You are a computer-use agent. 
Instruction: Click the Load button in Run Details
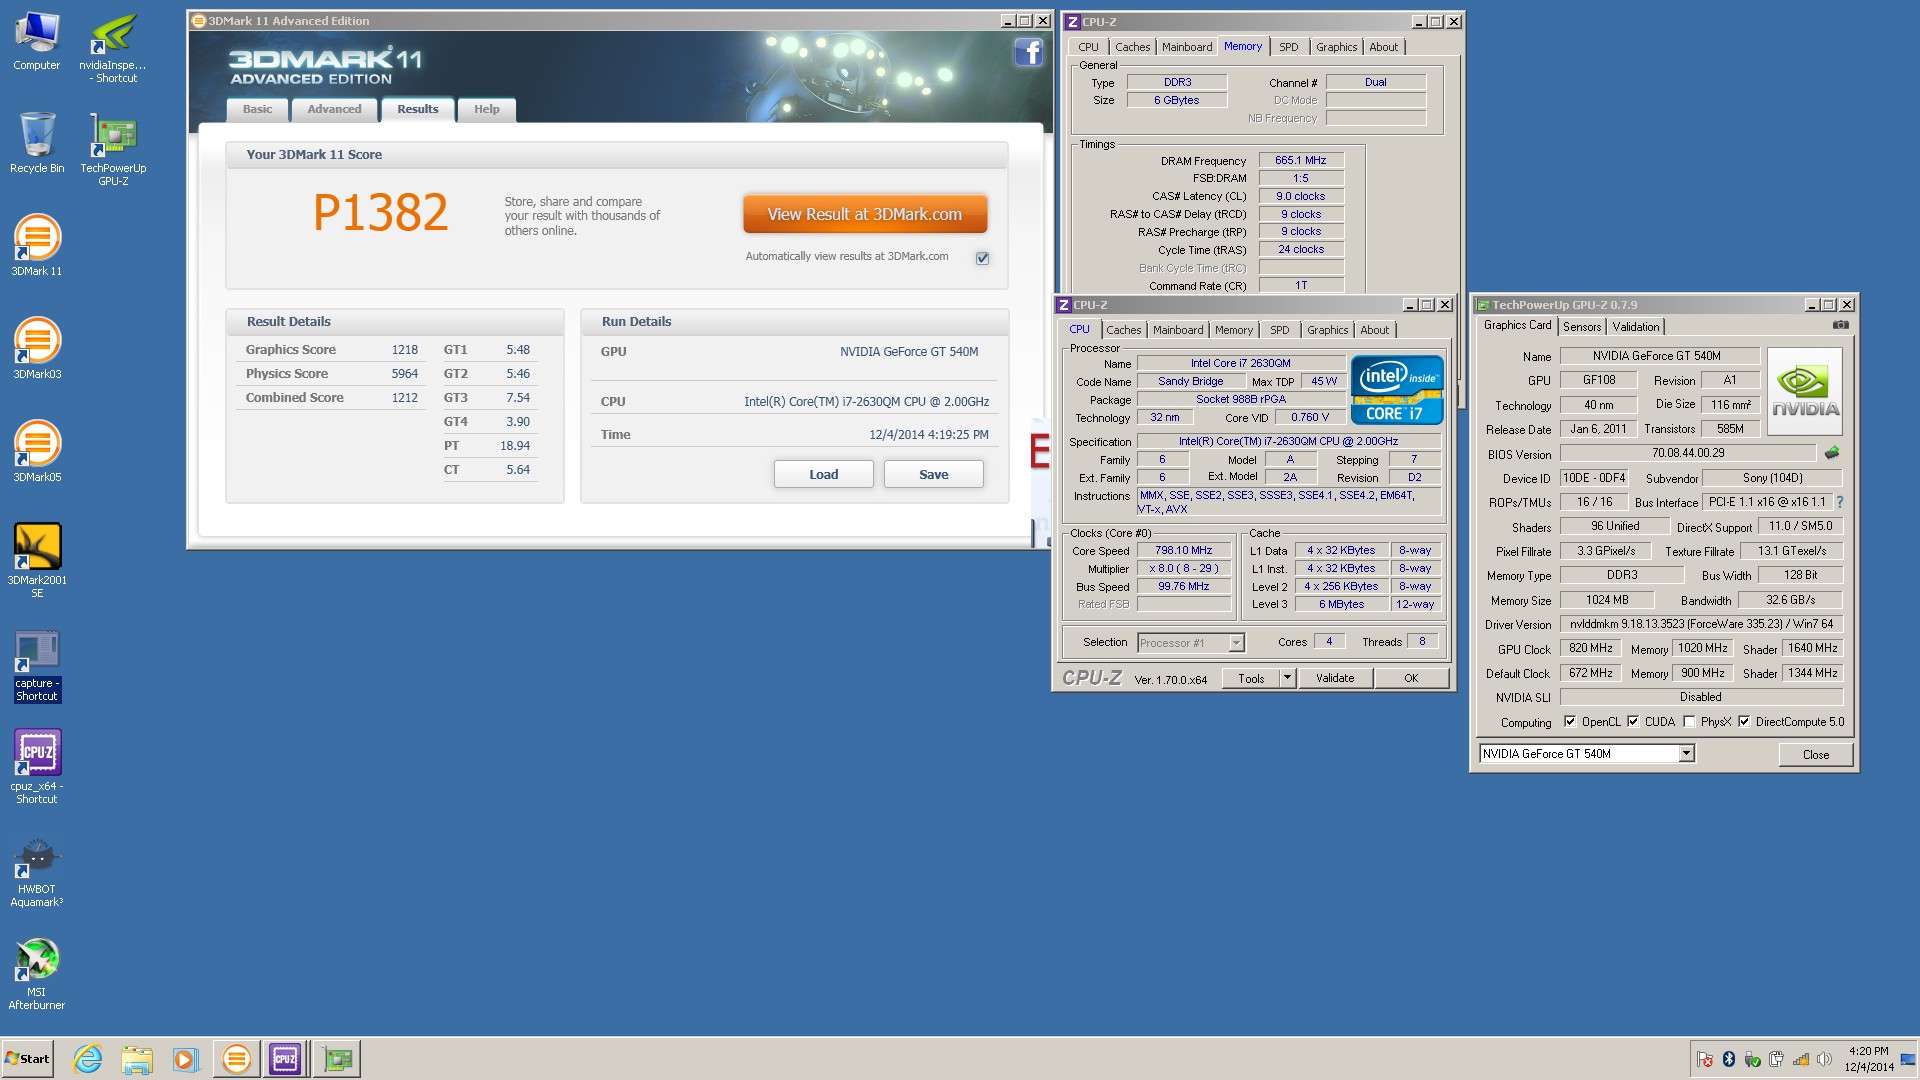tap(823, 474)
